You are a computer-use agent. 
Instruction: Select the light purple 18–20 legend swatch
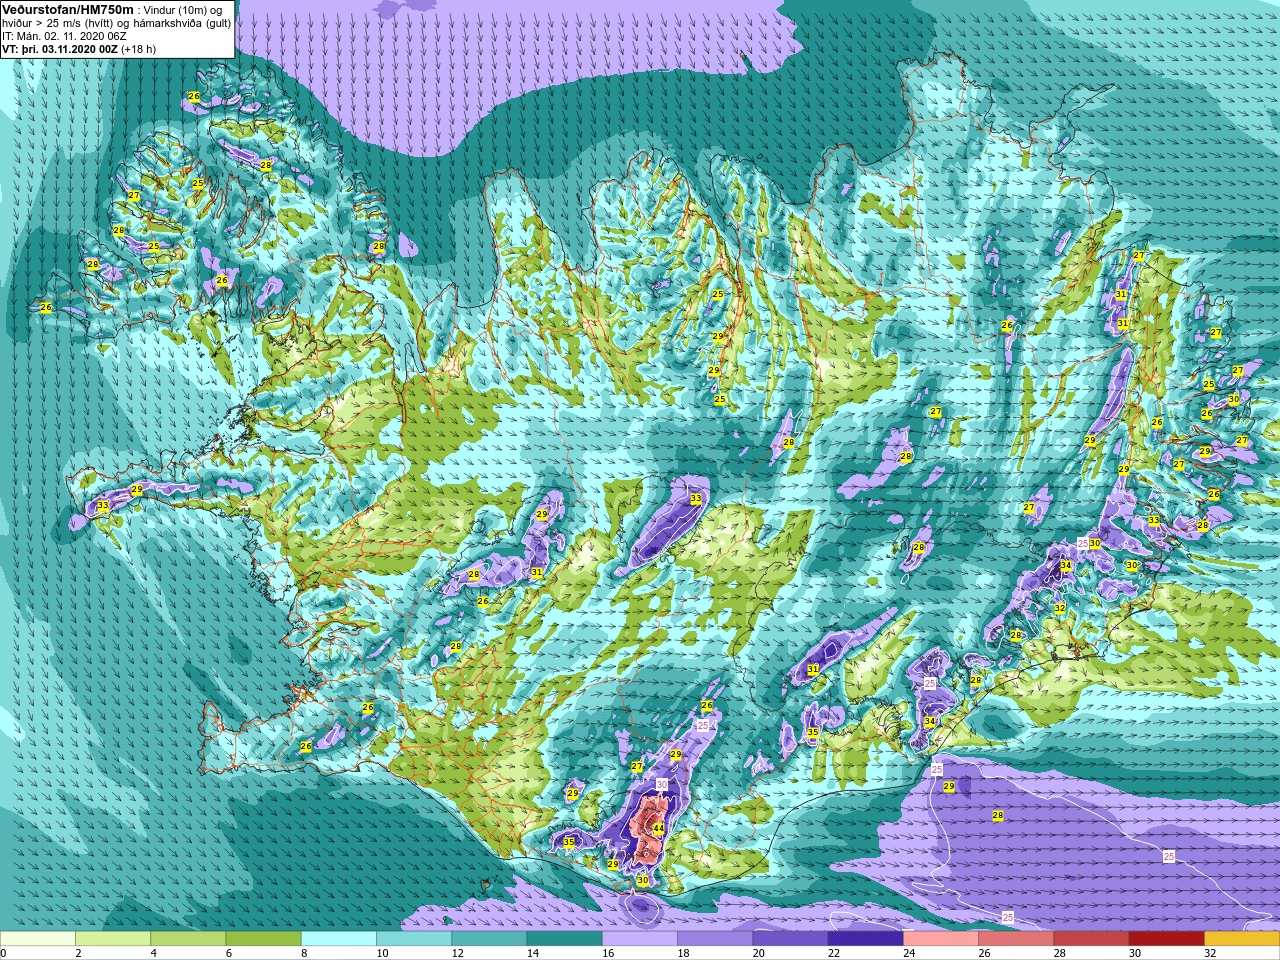[715, 939]
